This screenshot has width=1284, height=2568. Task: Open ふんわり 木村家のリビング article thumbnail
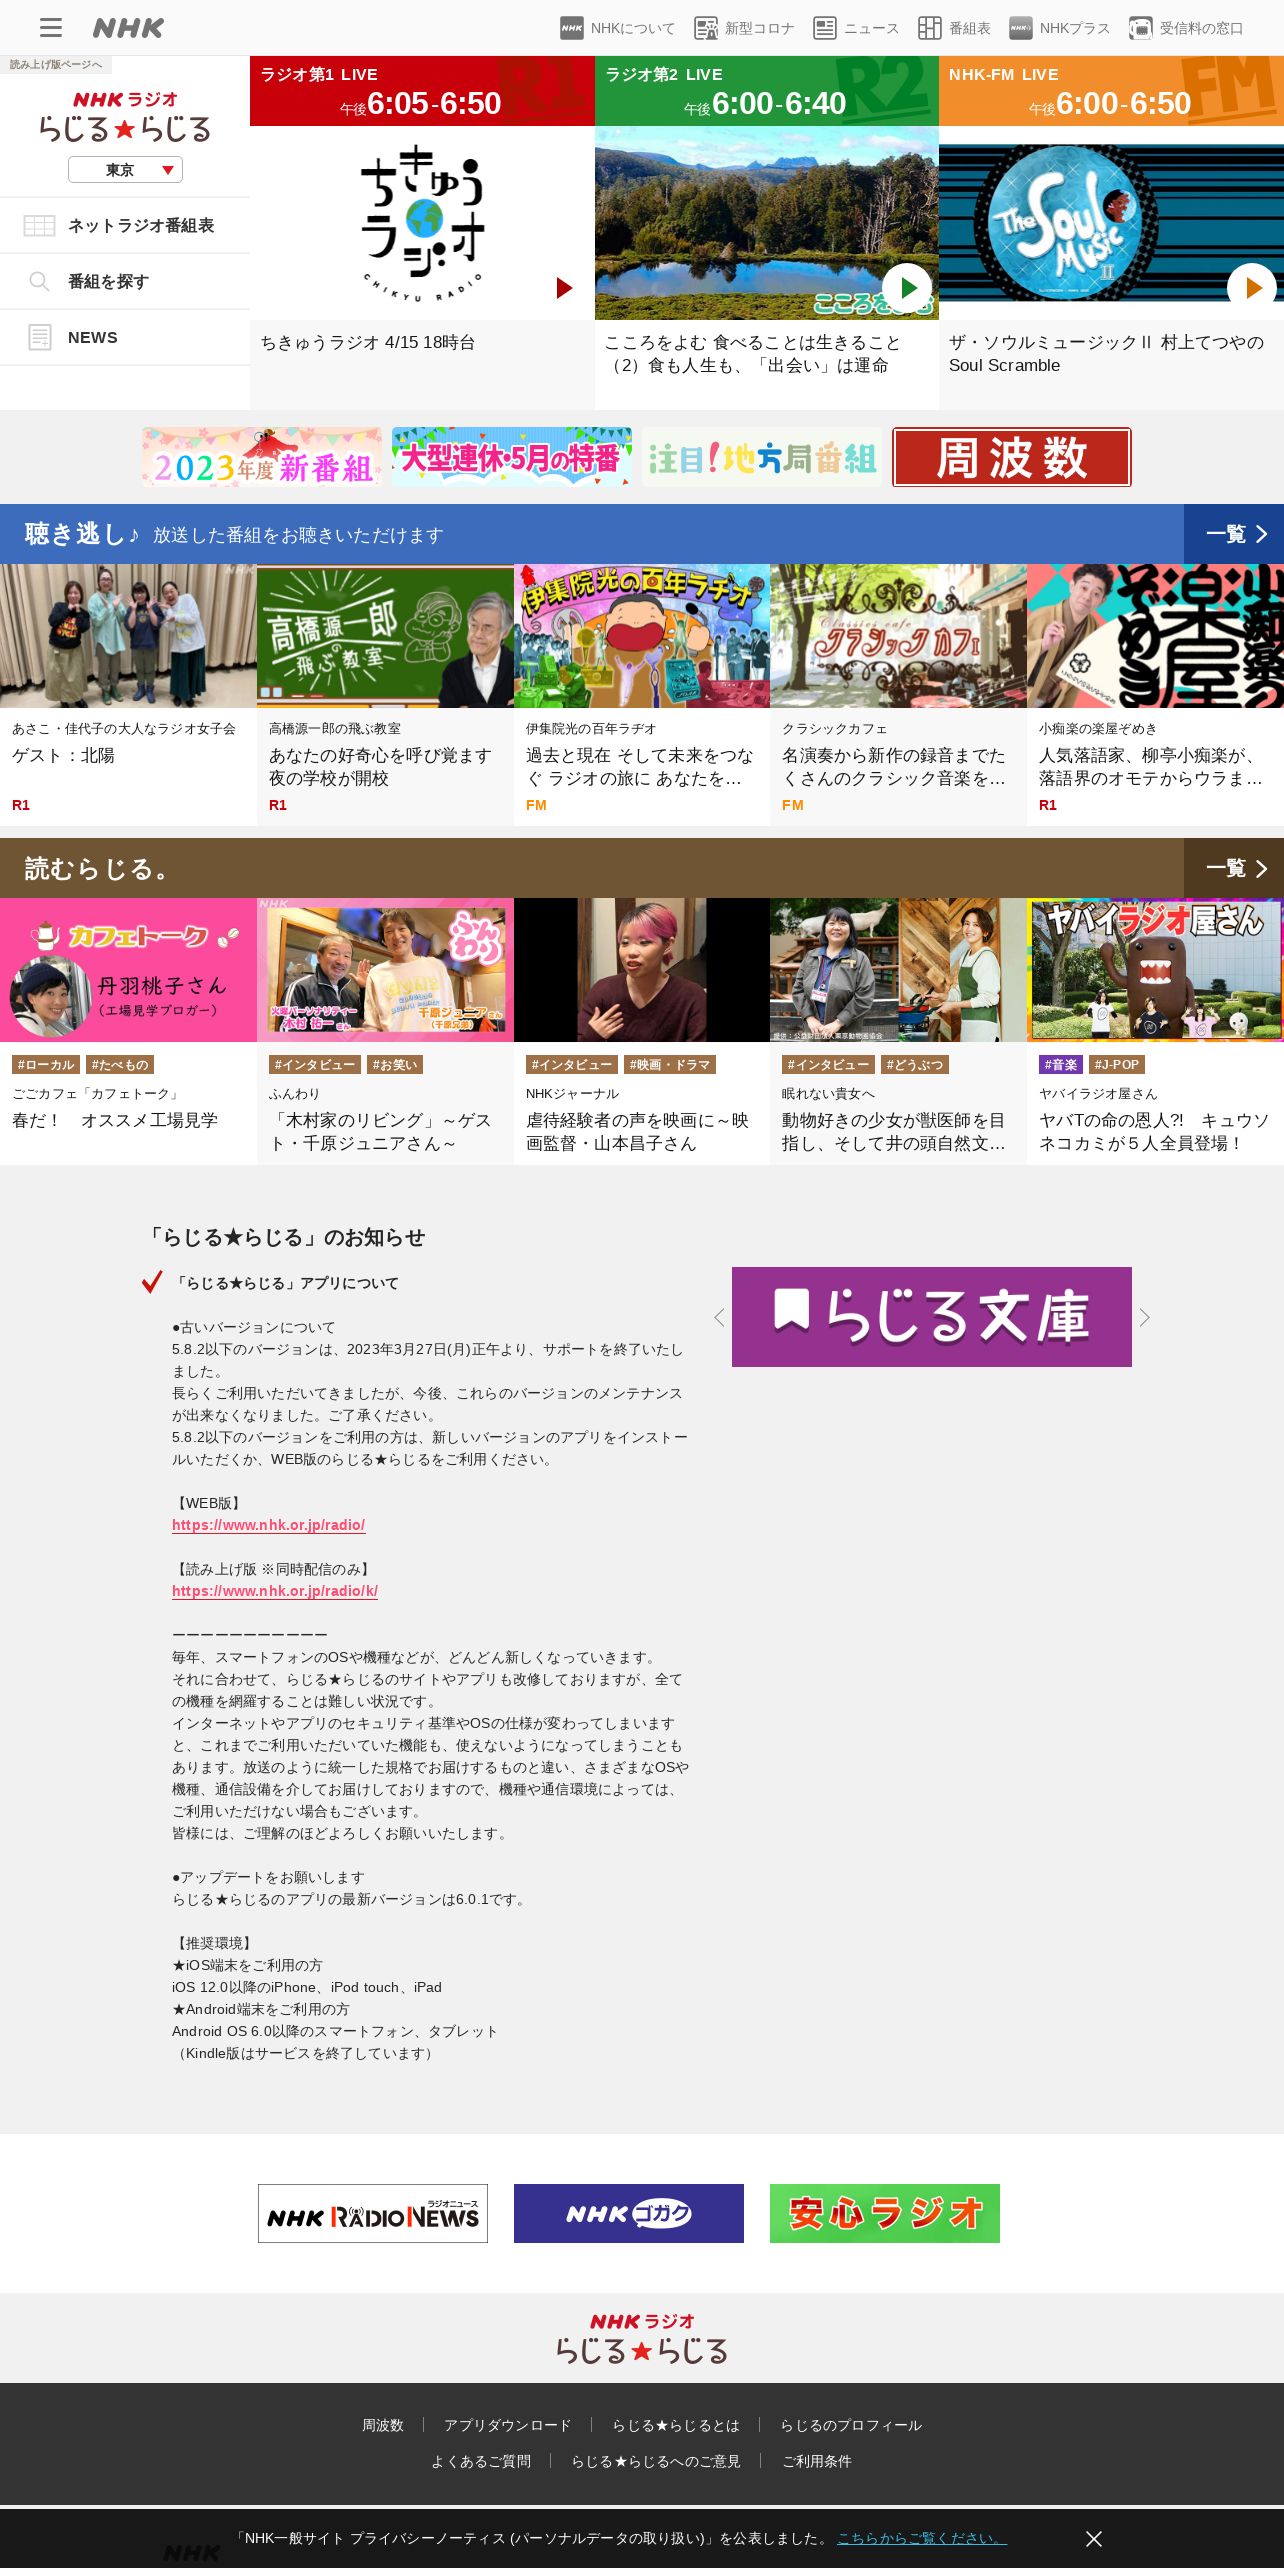click(385, 970)
